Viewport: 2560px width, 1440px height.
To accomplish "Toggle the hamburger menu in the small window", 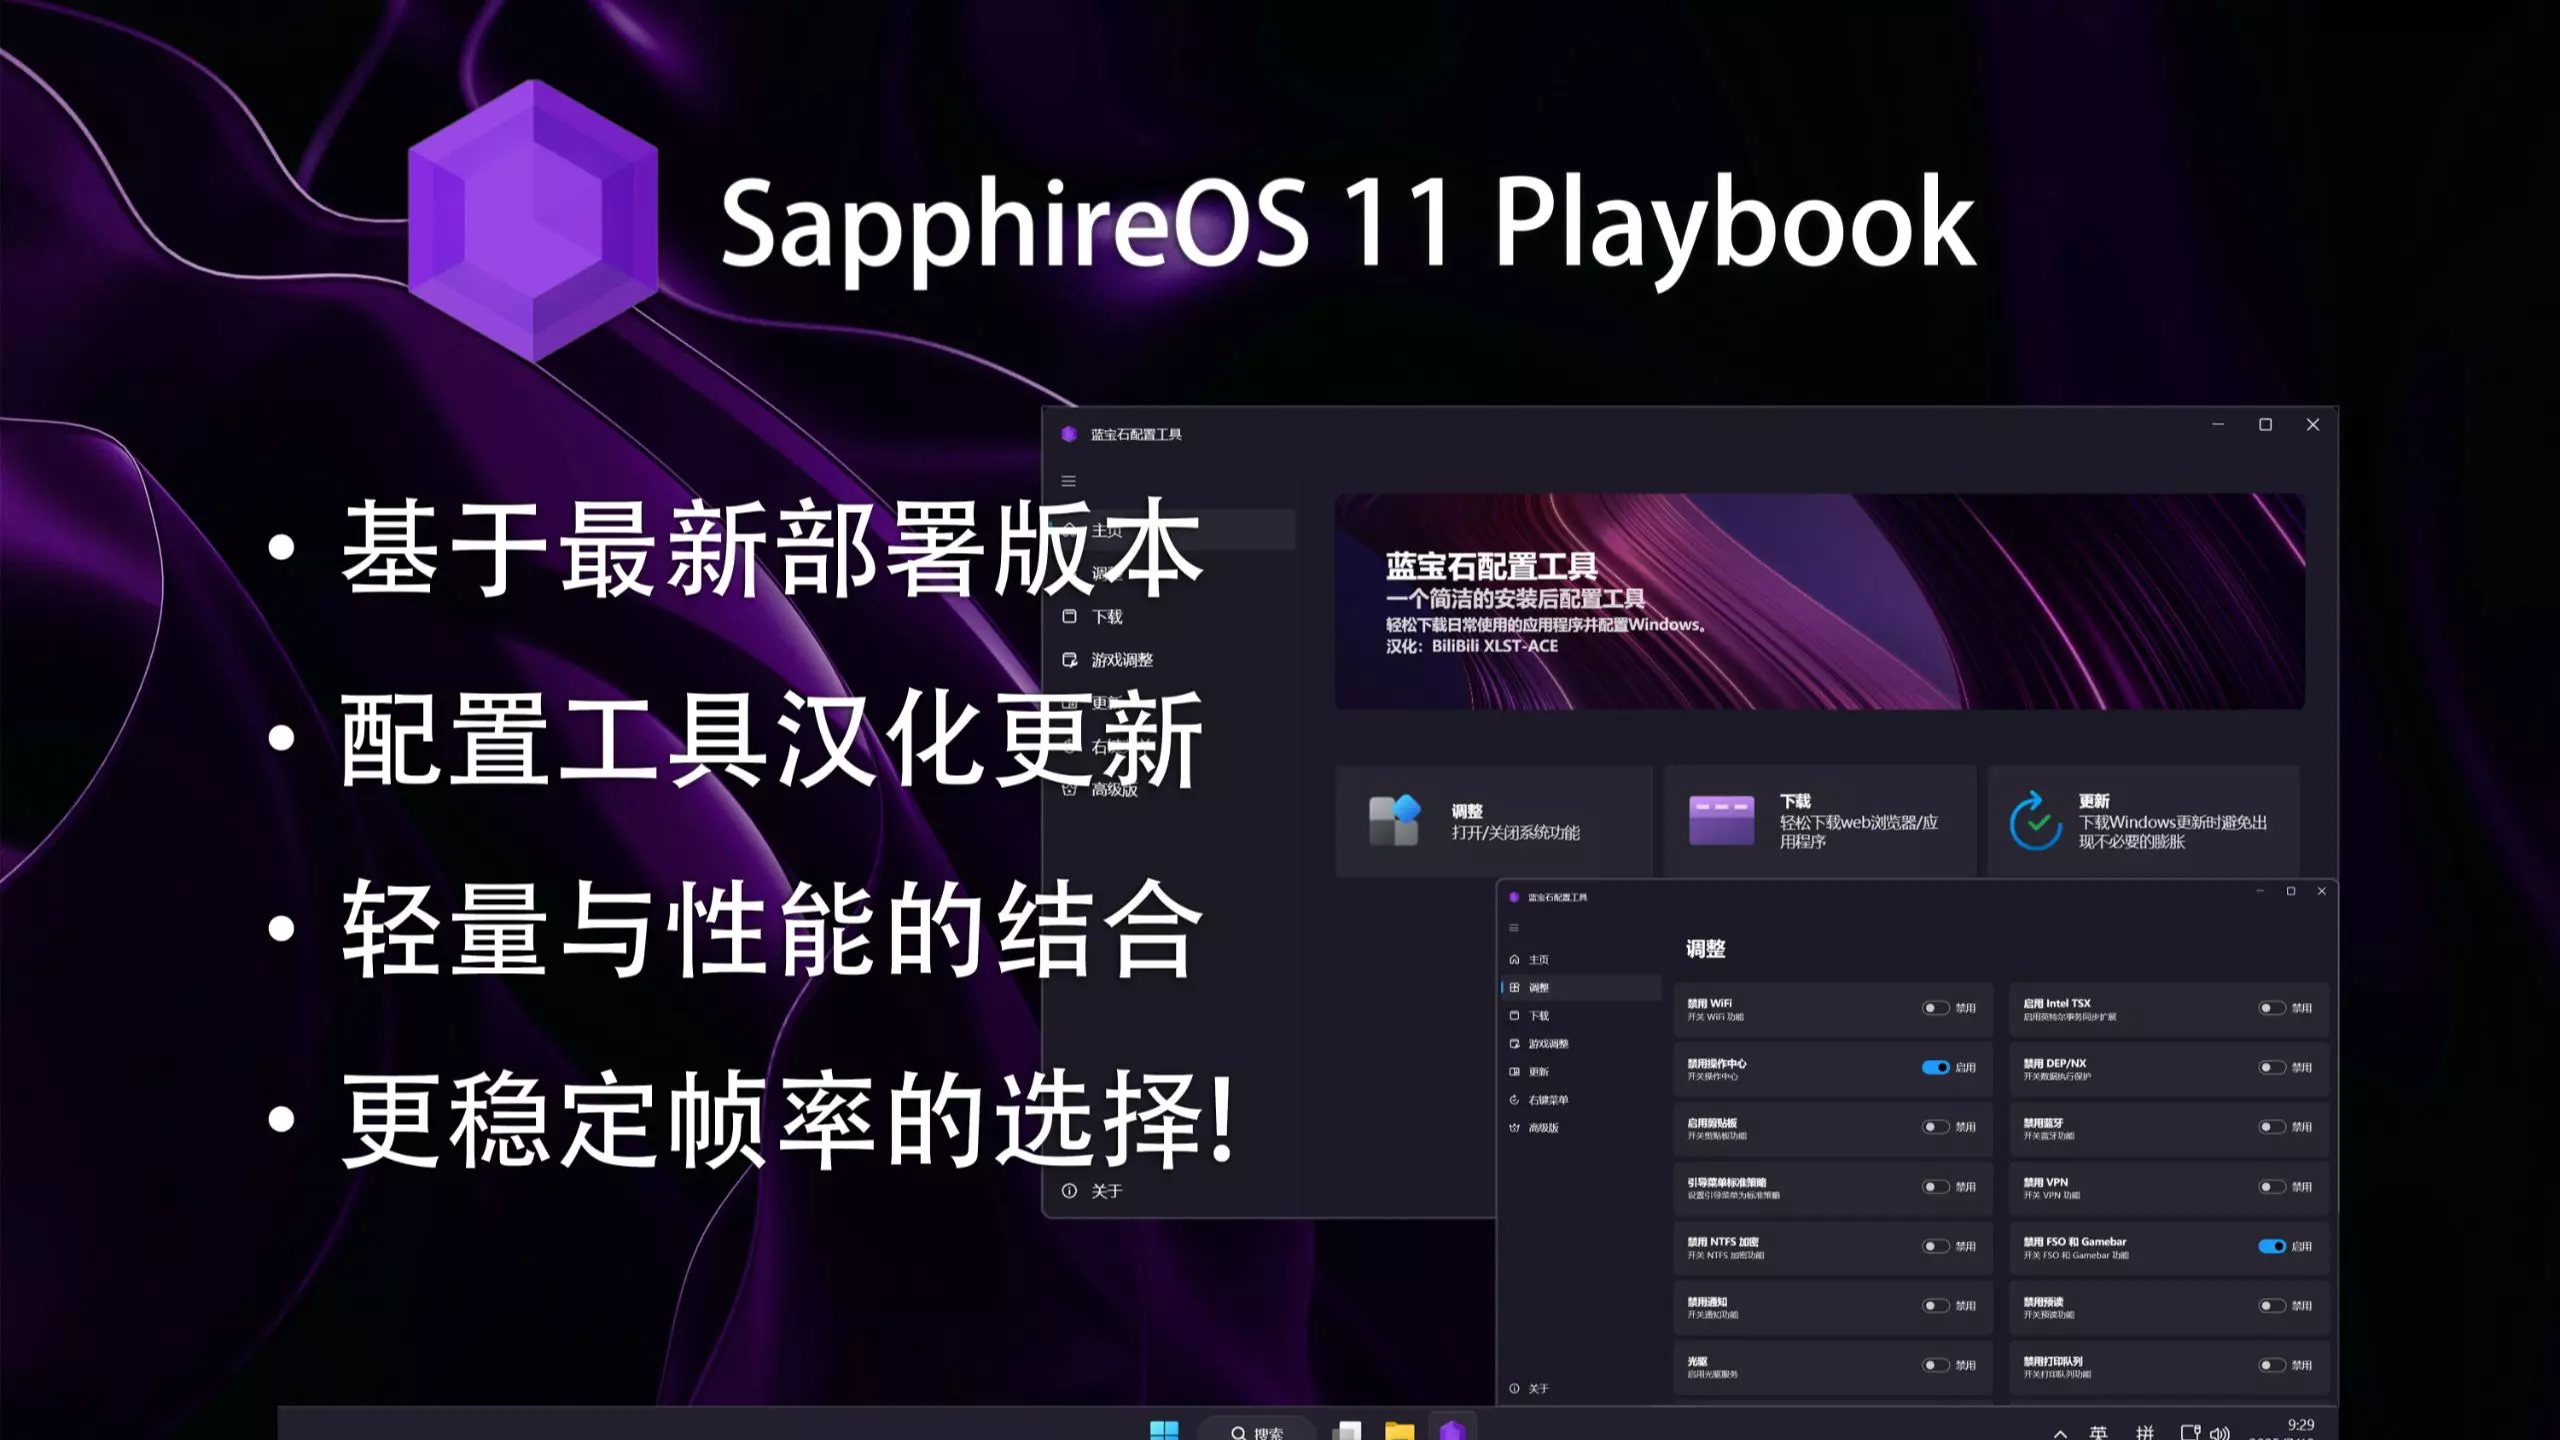I will pyautogui.click(x=1514, y=928).
